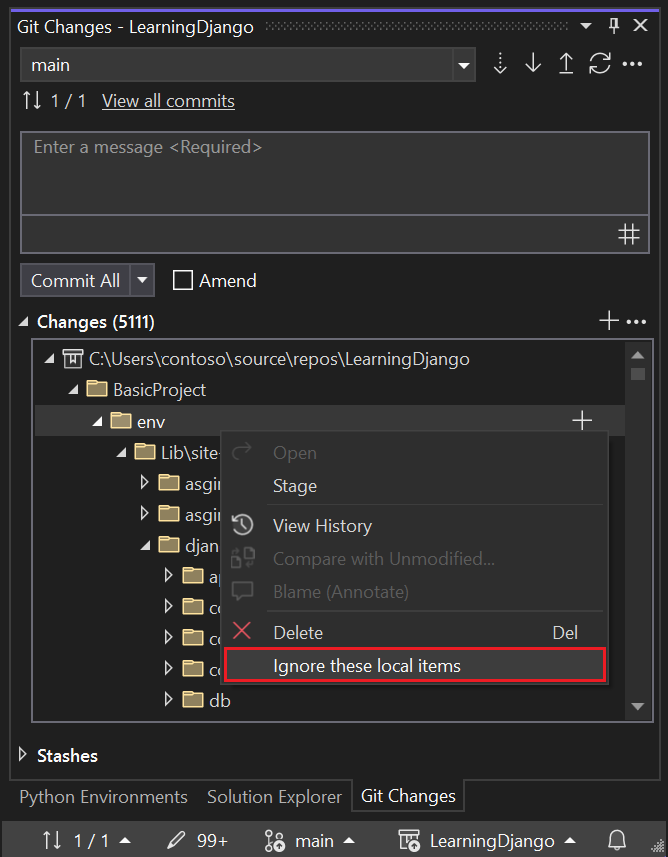Open the Git Changes window options arrow
668x857 pixels.
tap(586, 26)
